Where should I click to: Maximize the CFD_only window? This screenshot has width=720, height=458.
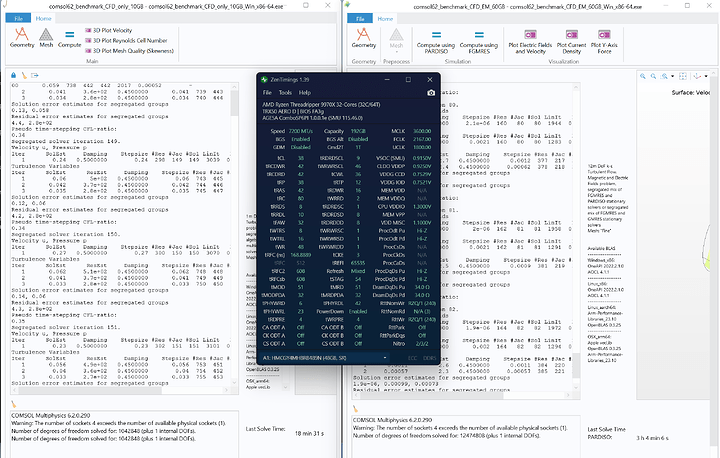pos(306,6)
